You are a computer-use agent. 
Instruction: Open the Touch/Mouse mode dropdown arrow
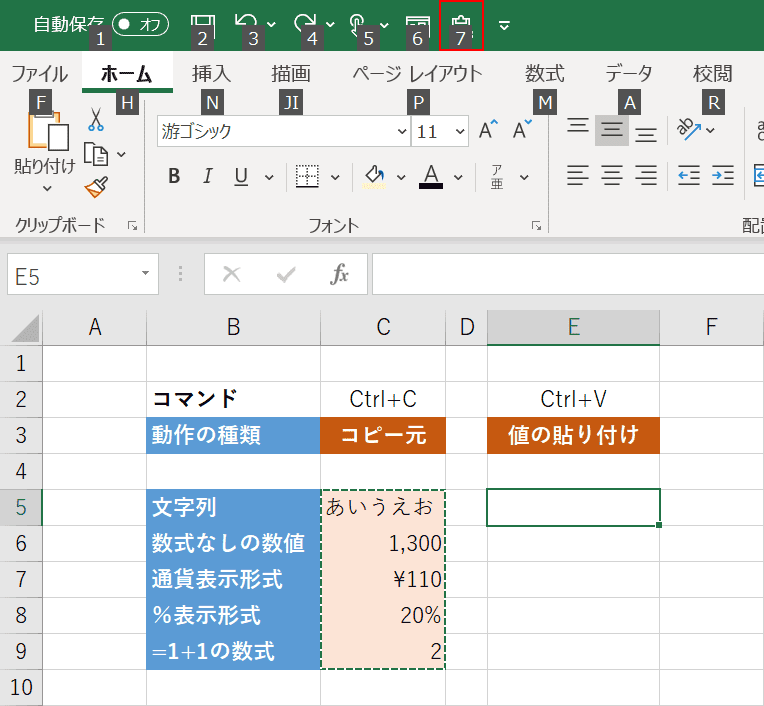384,25
